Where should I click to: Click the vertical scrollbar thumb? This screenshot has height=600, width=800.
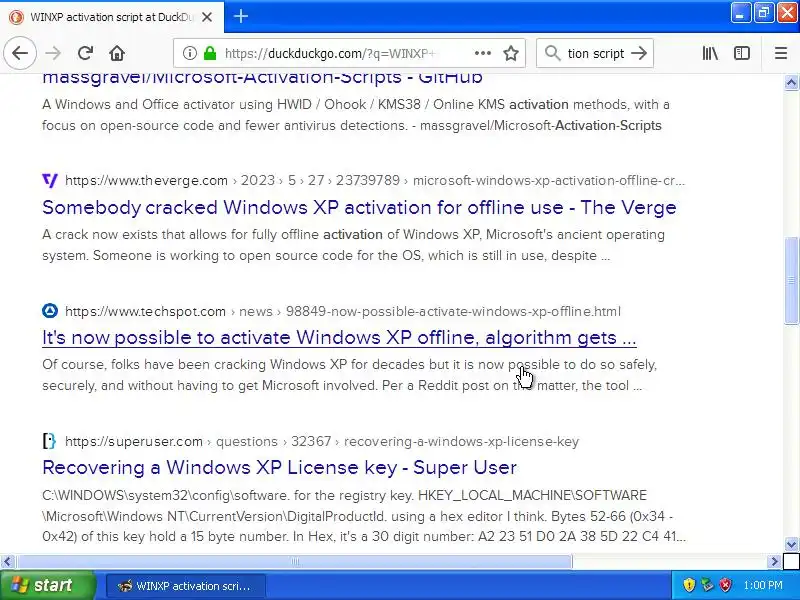(x=791, y=280)
